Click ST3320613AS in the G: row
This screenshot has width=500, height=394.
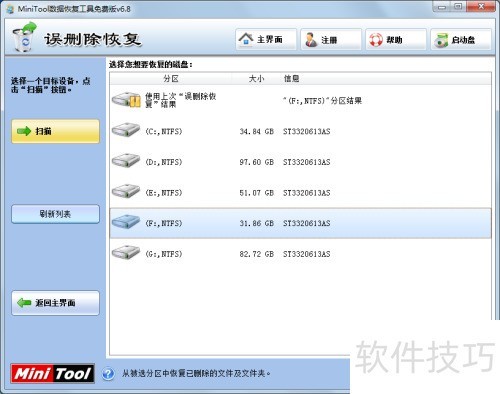coord(307,254)
